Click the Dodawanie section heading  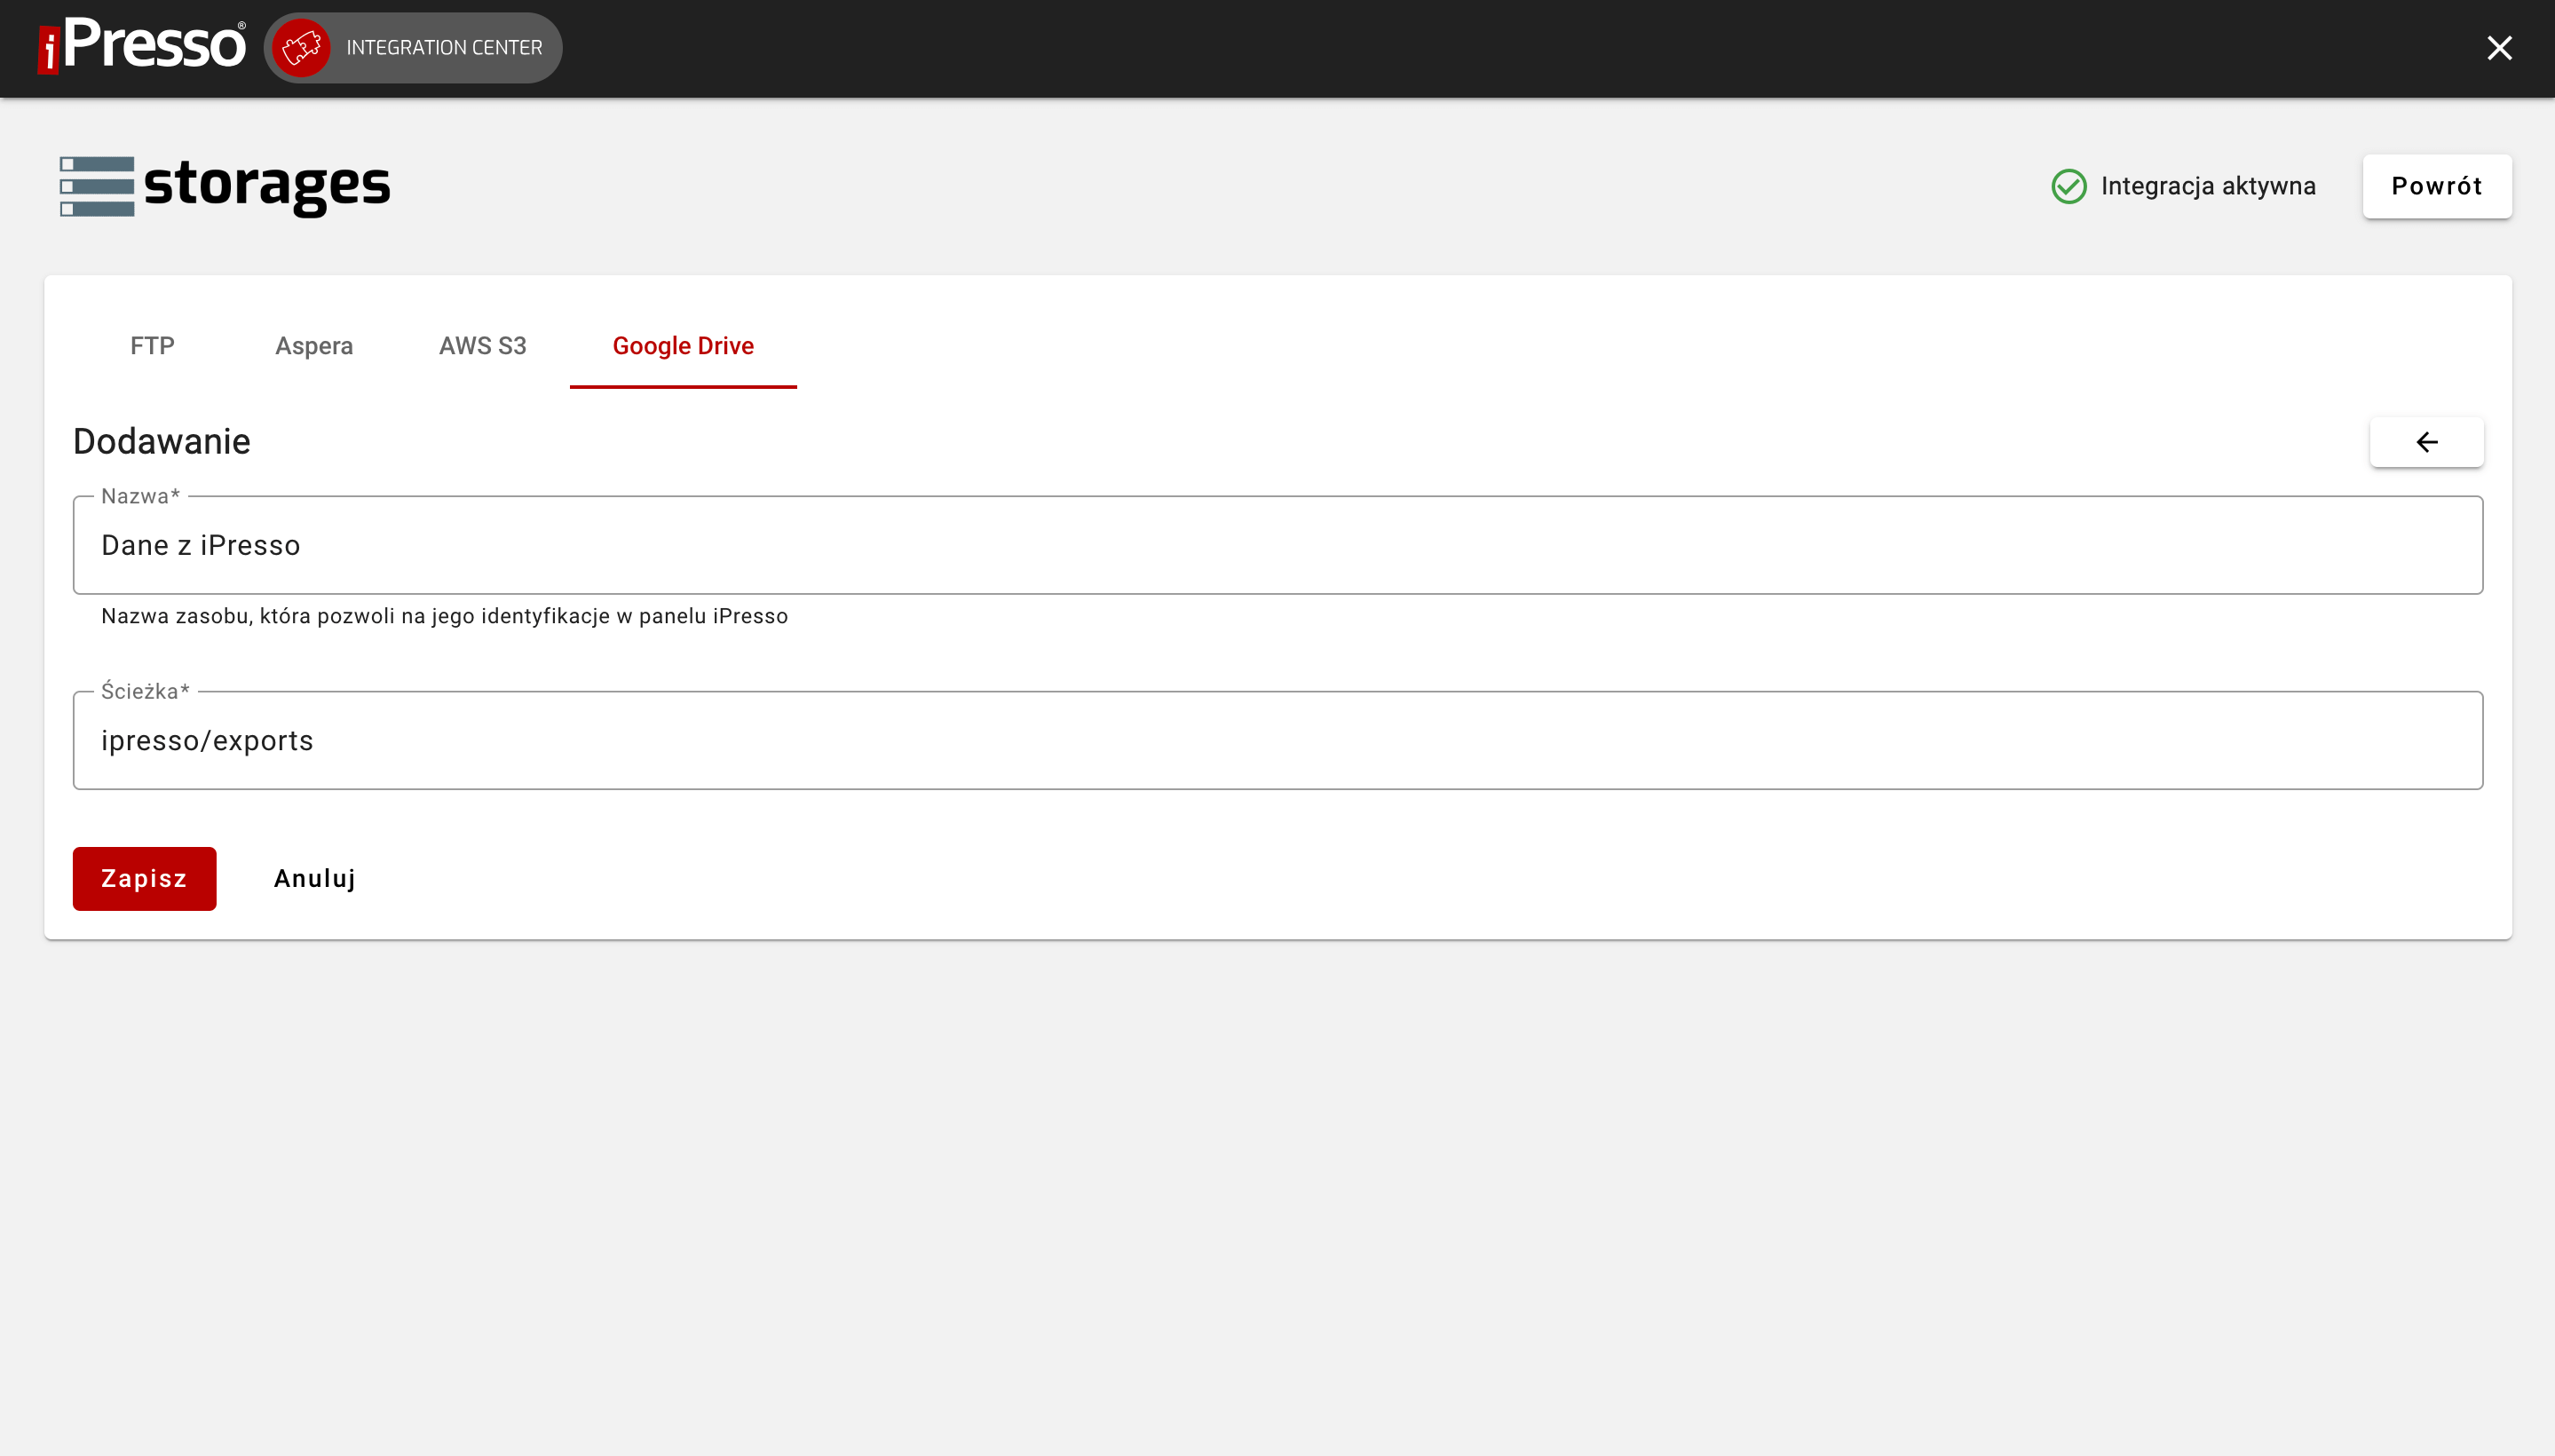tap(162, 441)
